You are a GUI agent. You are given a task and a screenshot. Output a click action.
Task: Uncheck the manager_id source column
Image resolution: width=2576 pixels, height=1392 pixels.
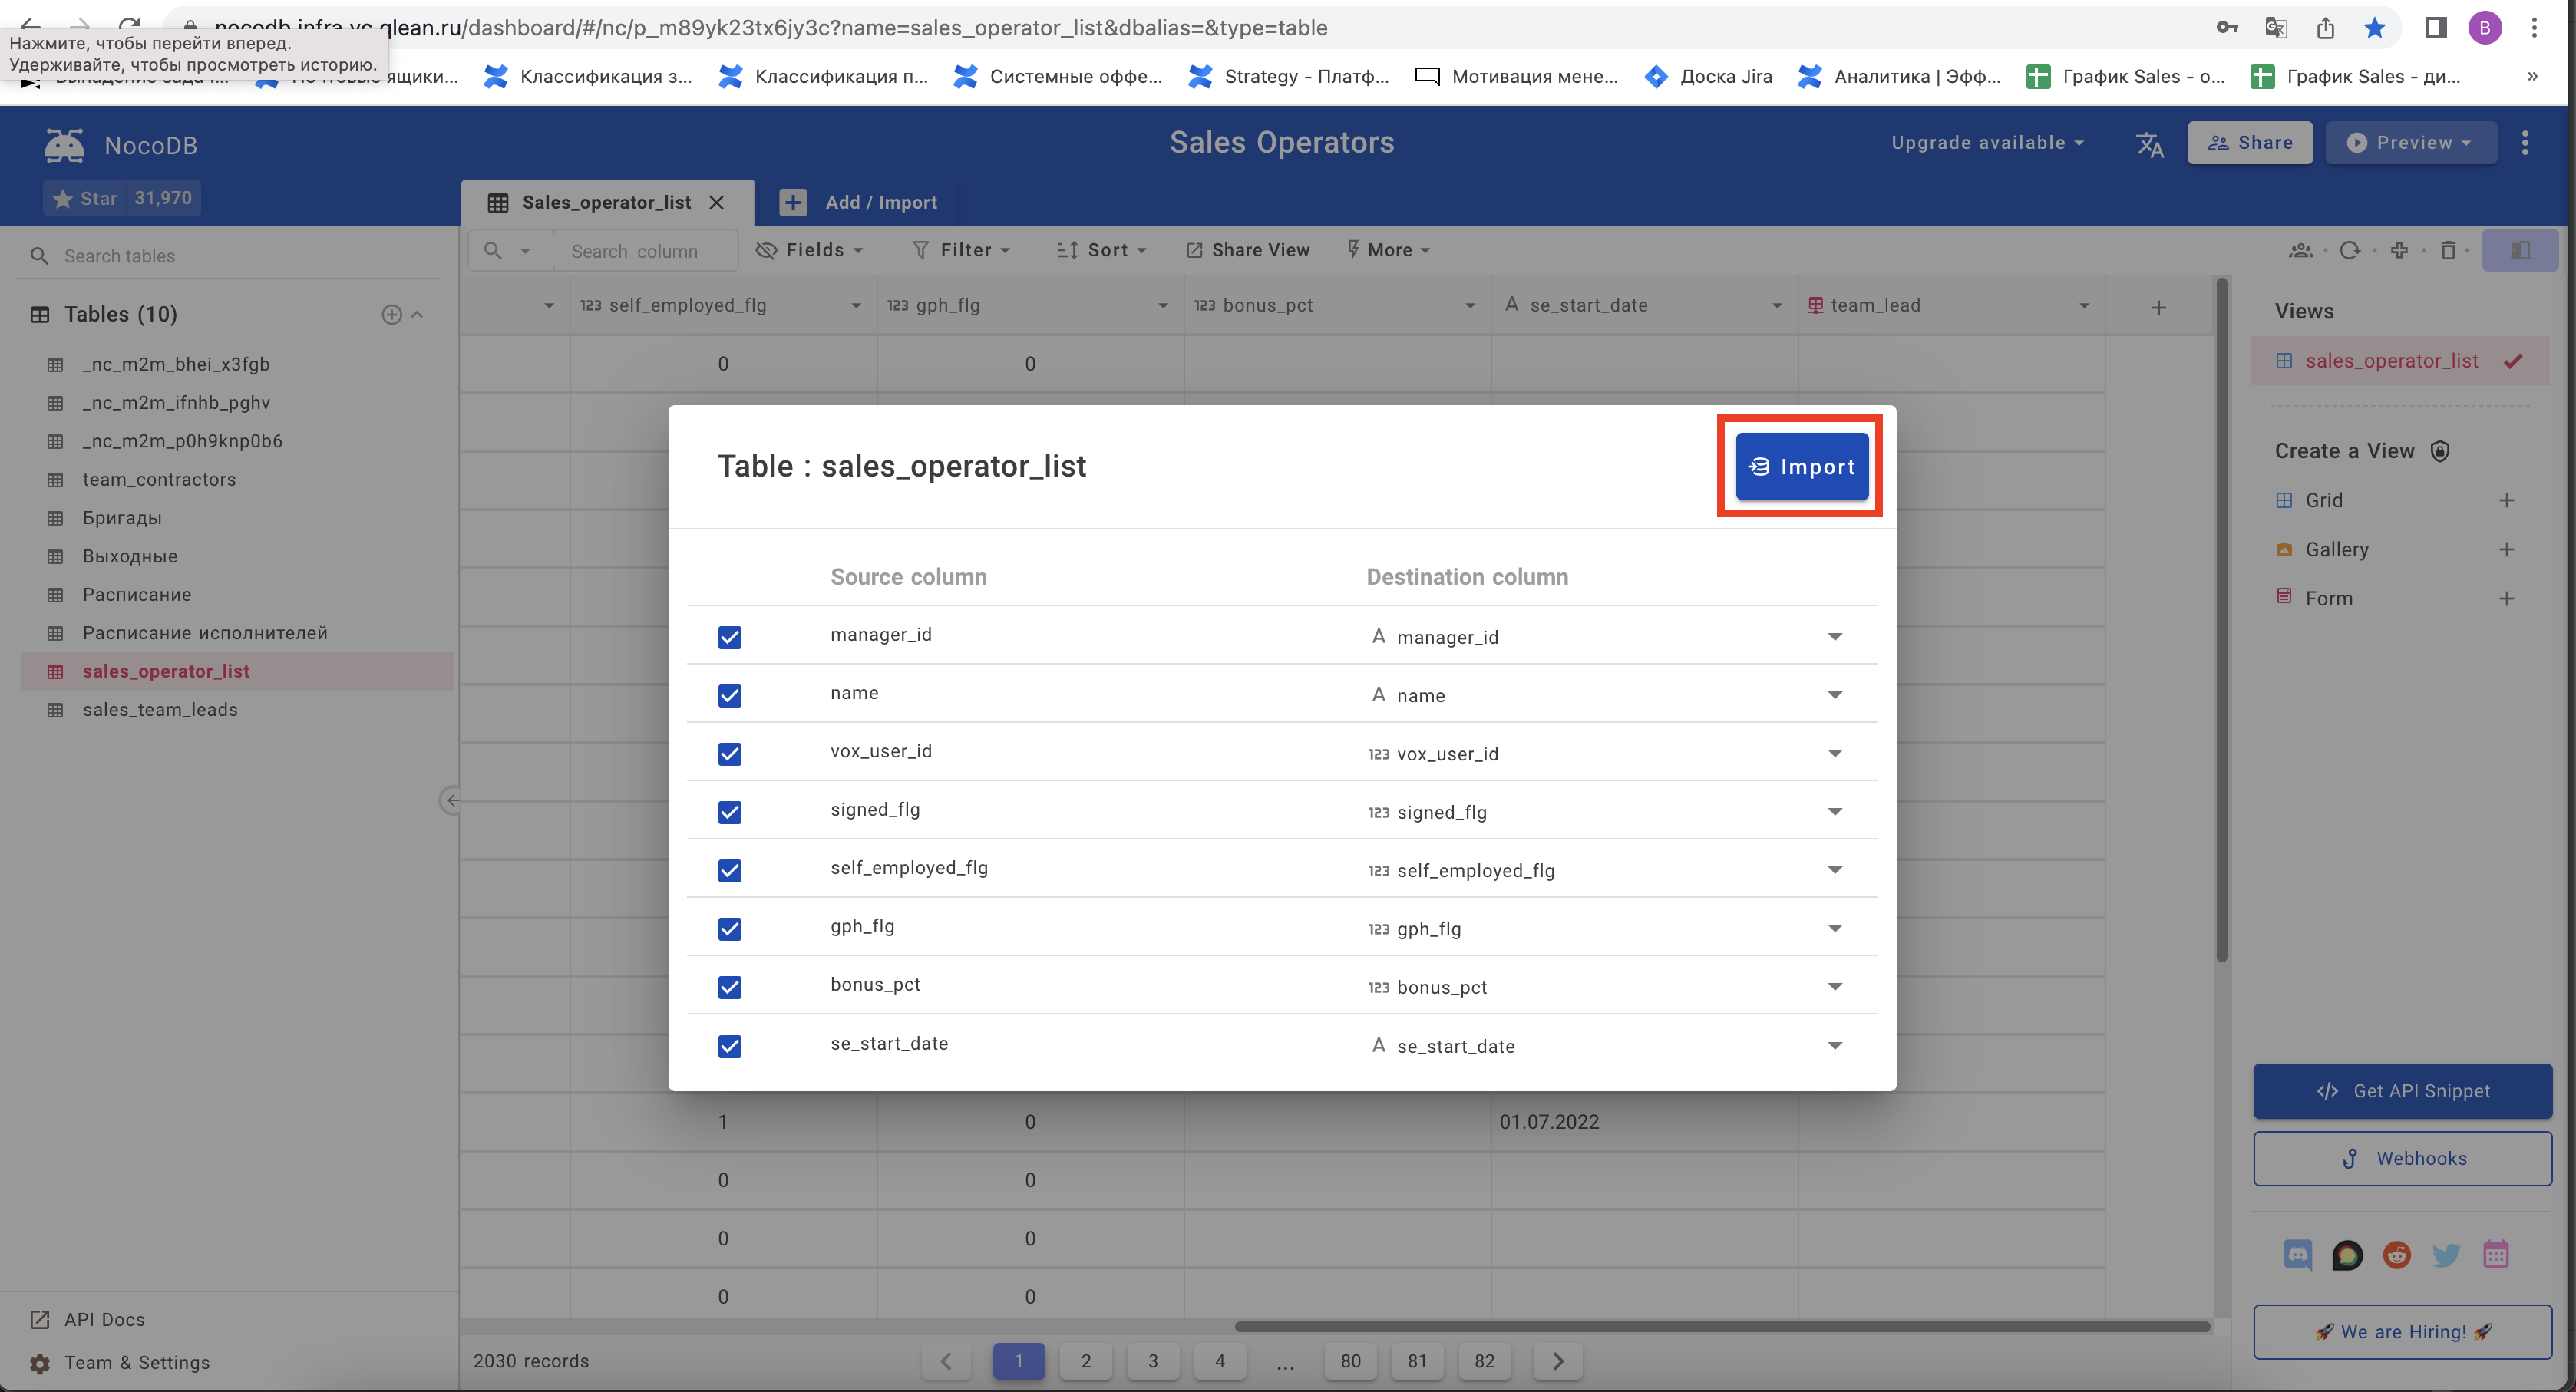730,637
